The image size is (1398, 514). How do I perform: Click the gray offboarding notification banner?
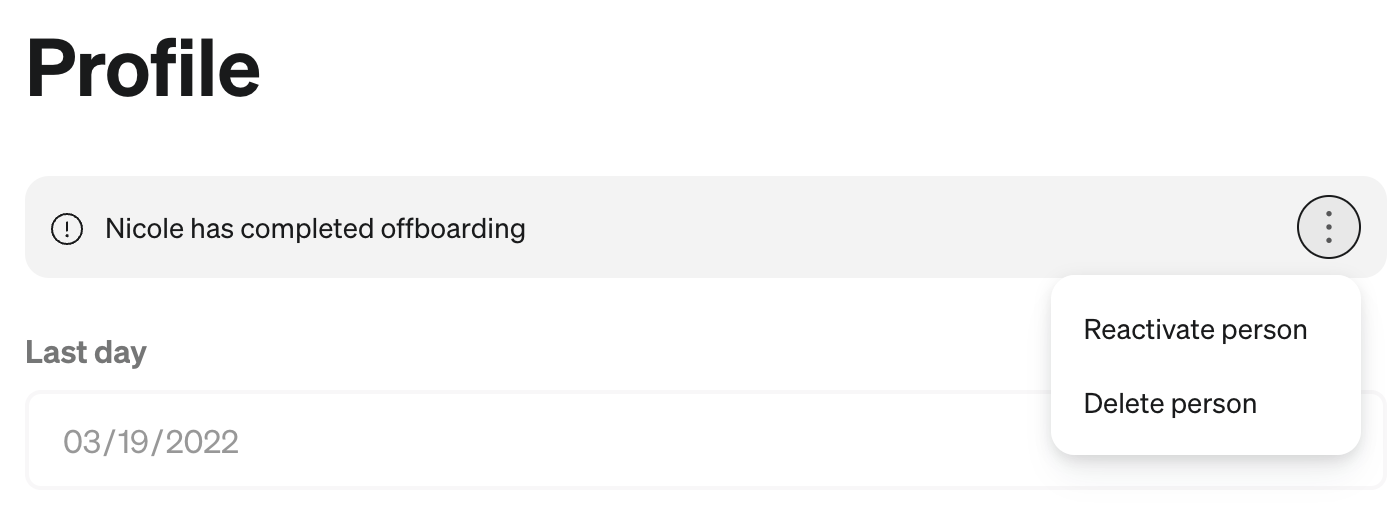pos(704,227)
